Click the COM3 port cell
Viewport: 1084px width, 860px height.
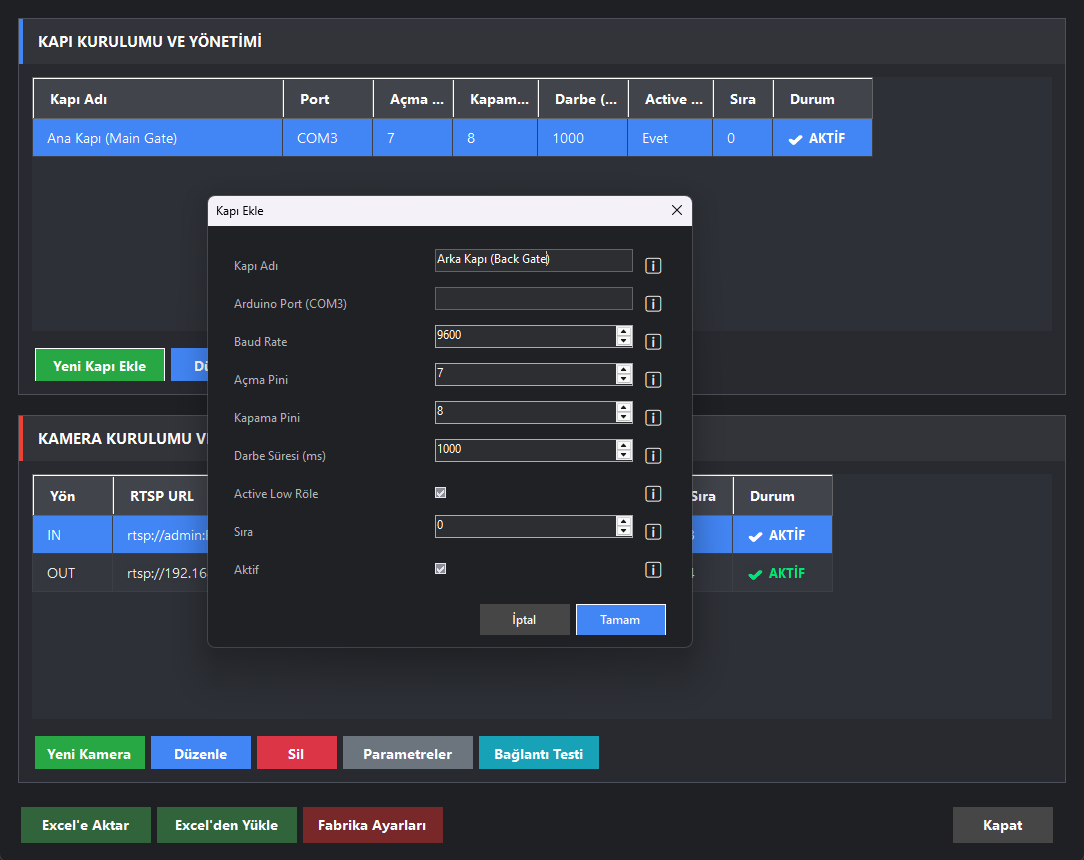coord(328,138)
